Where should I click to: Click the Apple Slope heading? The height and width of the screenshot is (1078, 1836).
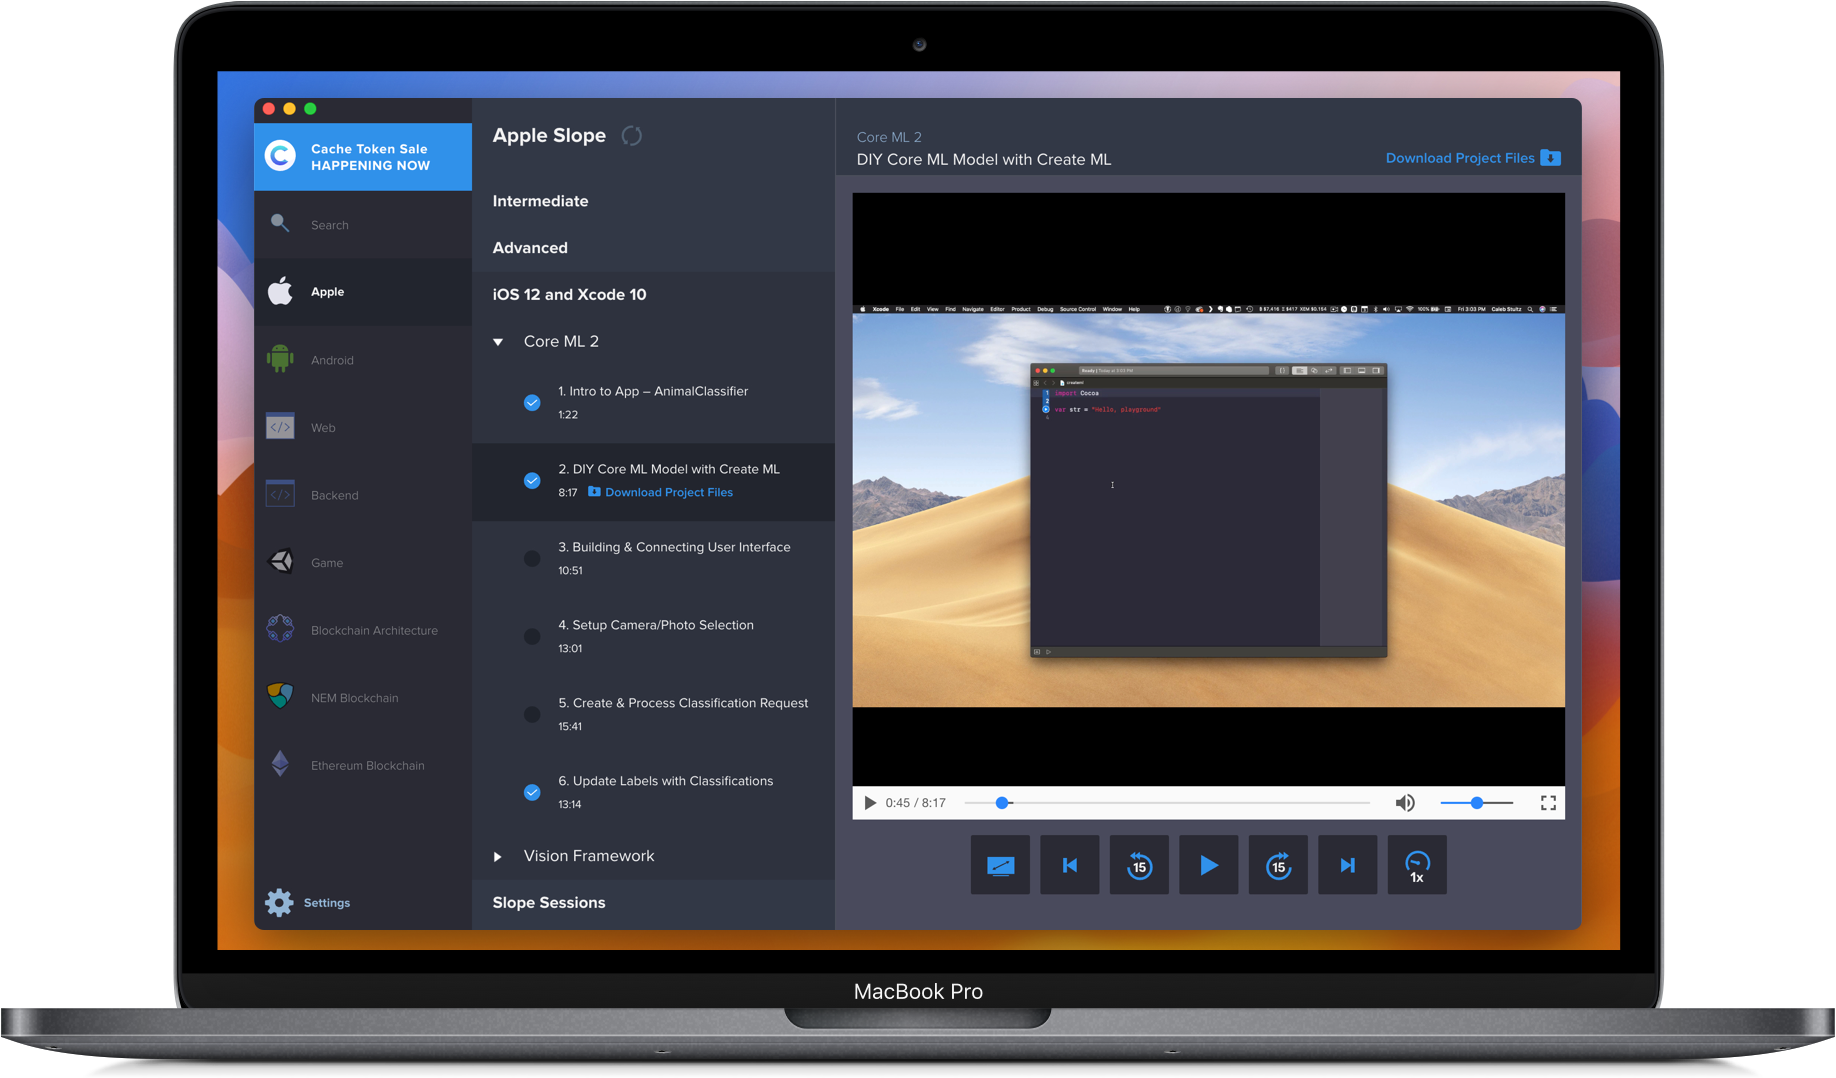[x=549, y=136]
